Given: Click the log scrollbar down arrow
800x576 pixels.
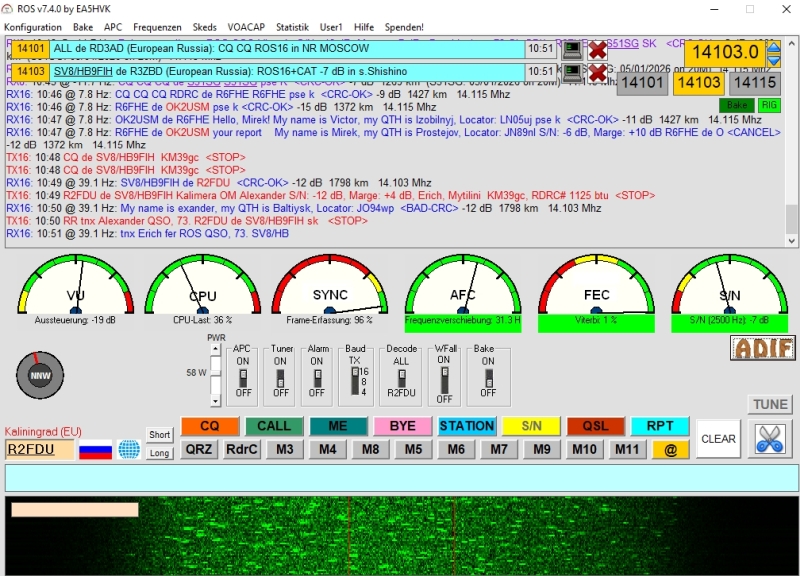Looking at the screenshot, I should (791, 241).
